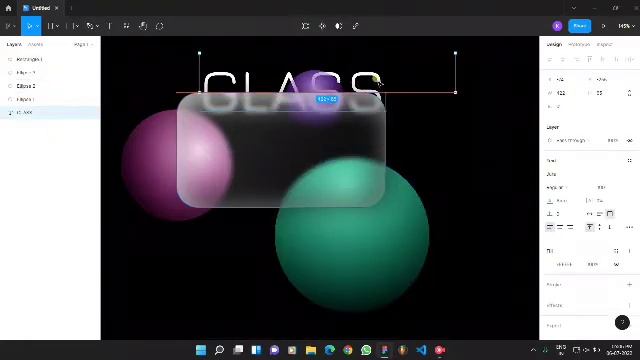
Task: Click the Distribute spacing icon
Action: pyautogui.click(x=630, y=60)
